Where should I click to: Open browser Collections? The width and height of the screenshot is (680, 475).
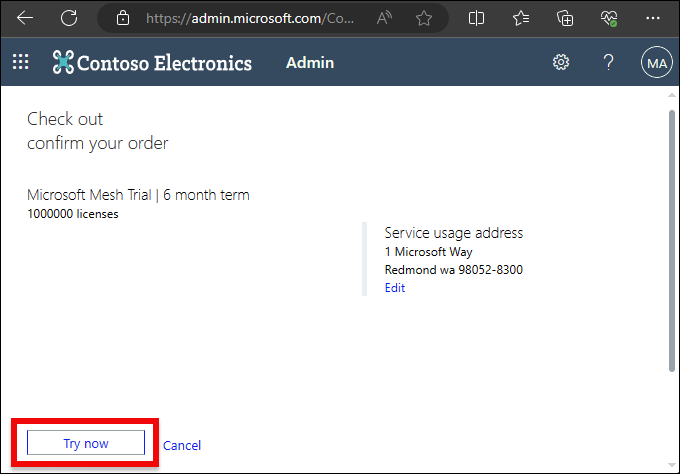565,18
